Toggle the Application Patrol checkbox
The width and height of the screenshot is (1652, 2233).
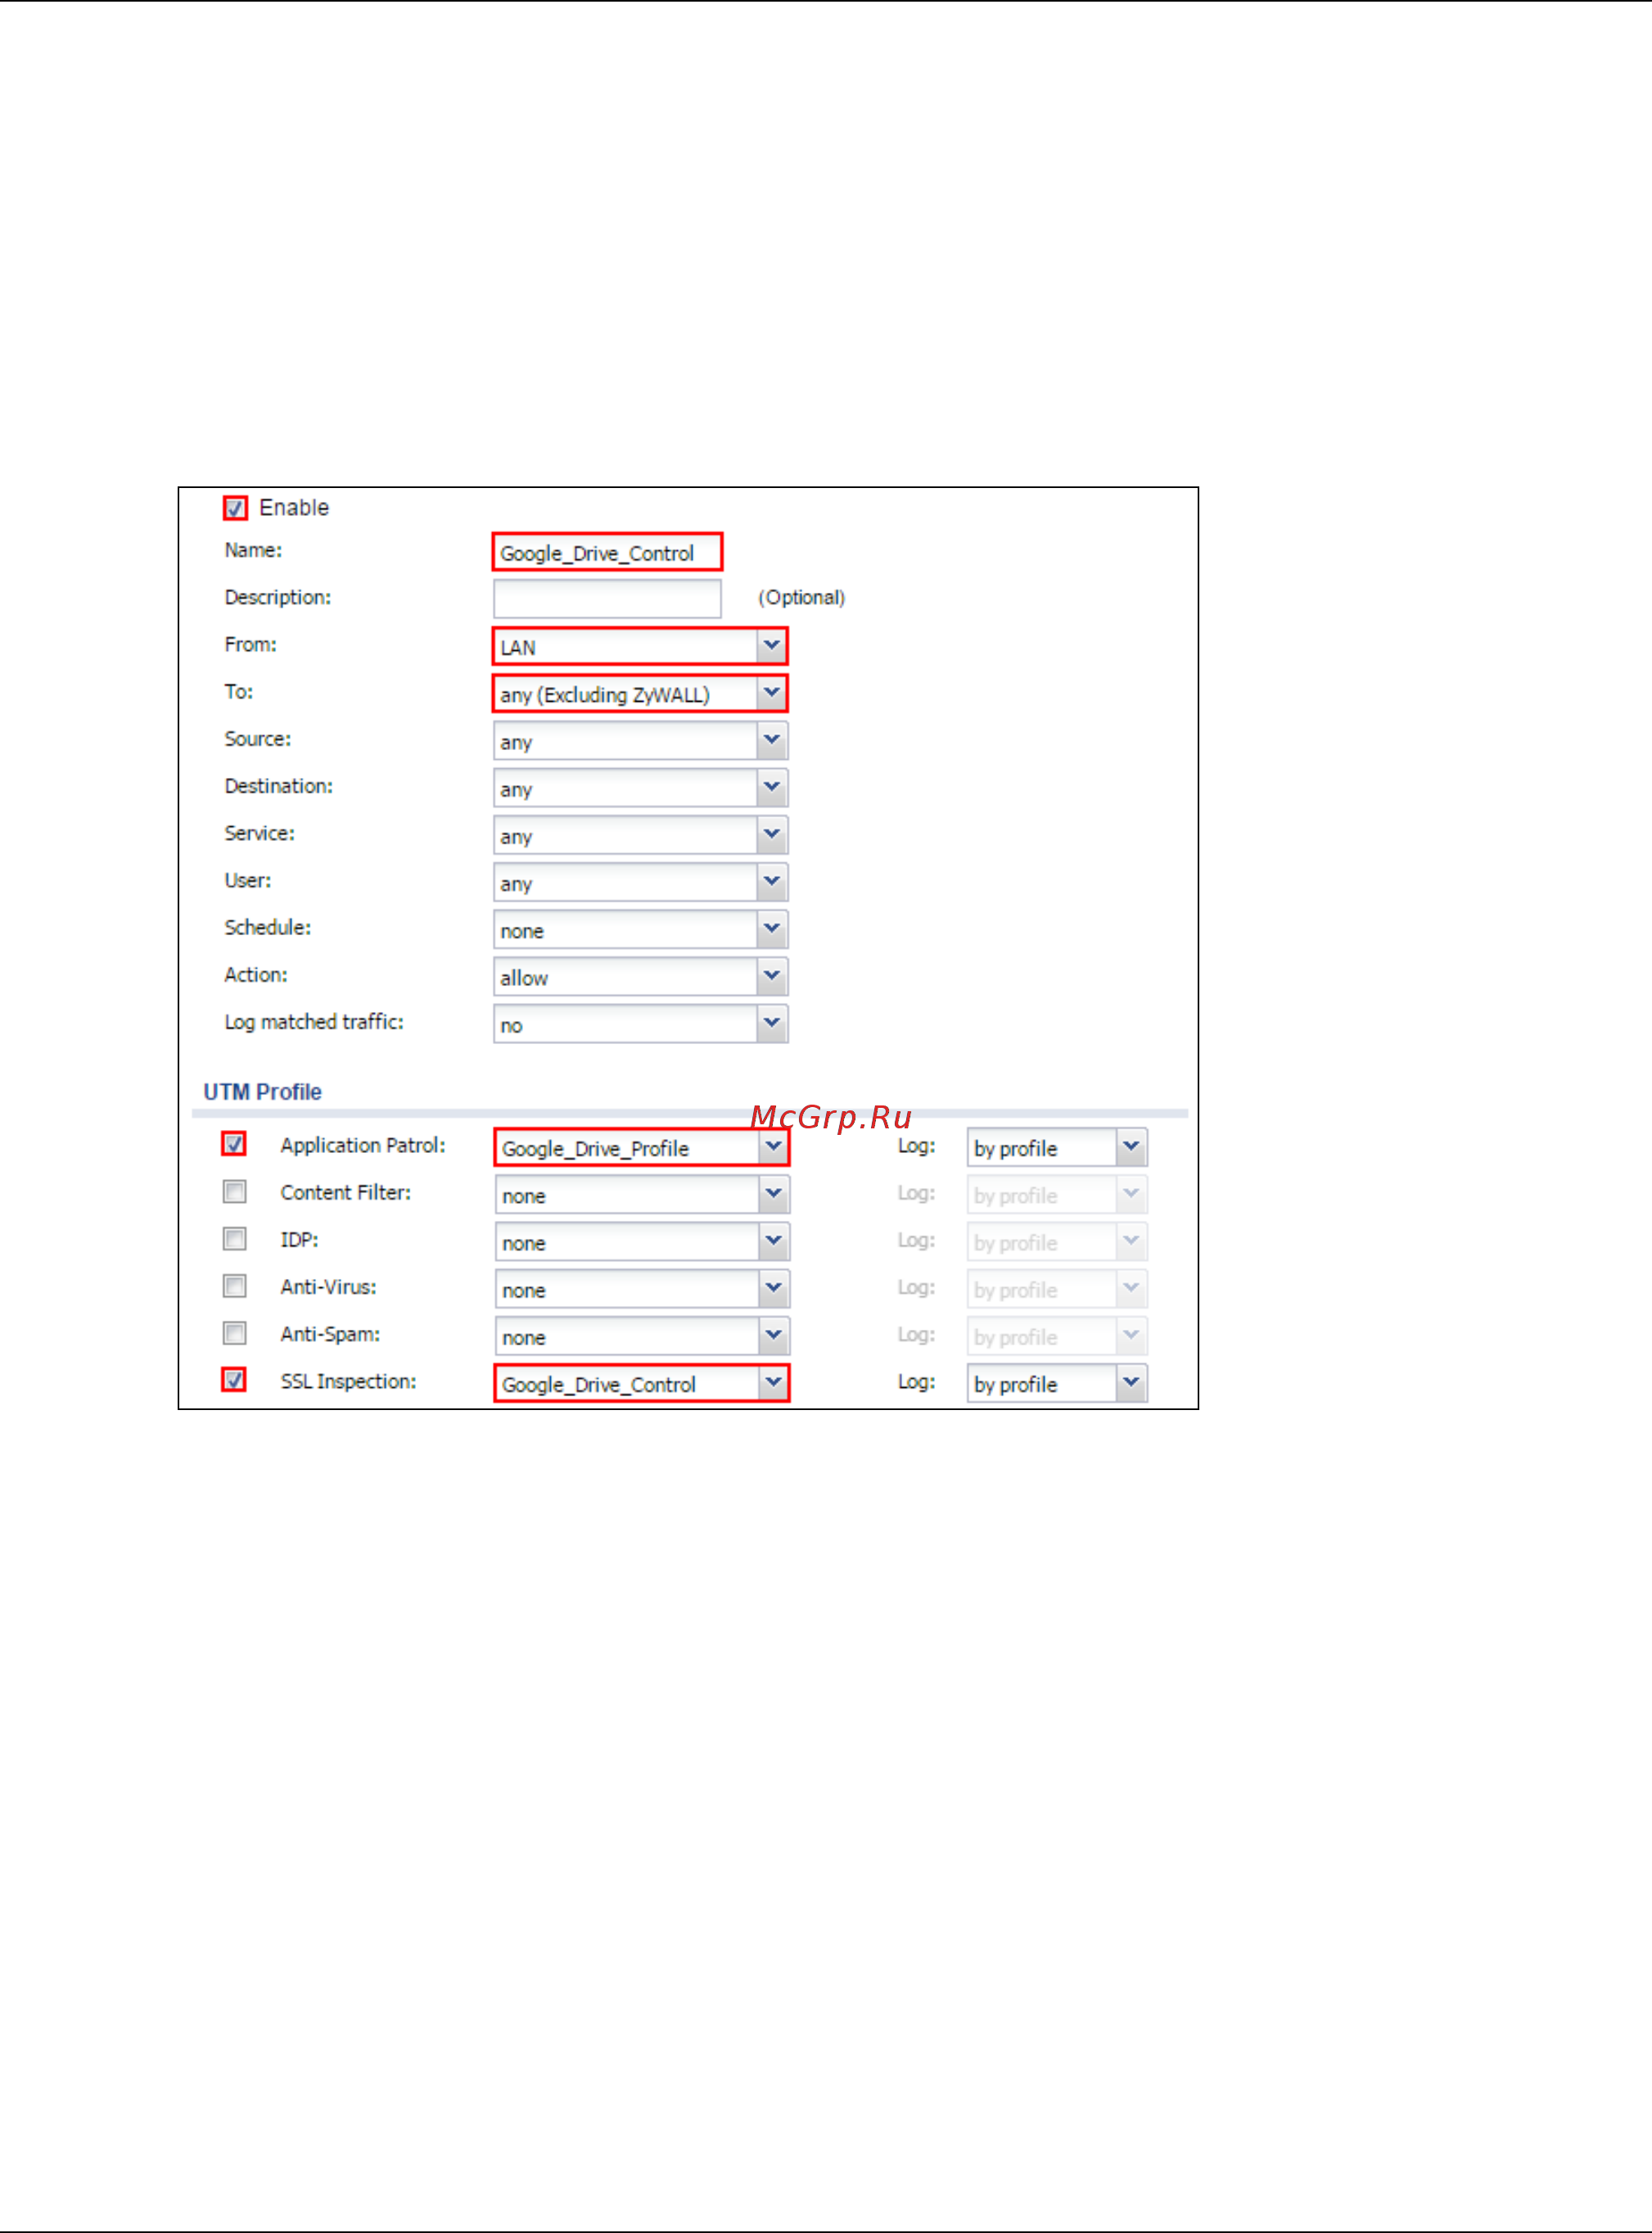point(234,1144)
